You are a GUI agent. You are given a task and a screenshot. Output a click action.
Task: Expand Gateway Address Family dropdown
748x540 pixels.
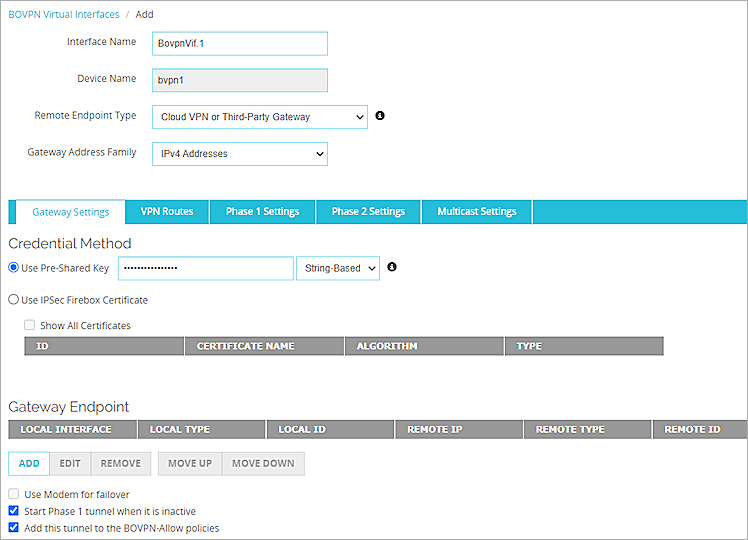(240, 154)
